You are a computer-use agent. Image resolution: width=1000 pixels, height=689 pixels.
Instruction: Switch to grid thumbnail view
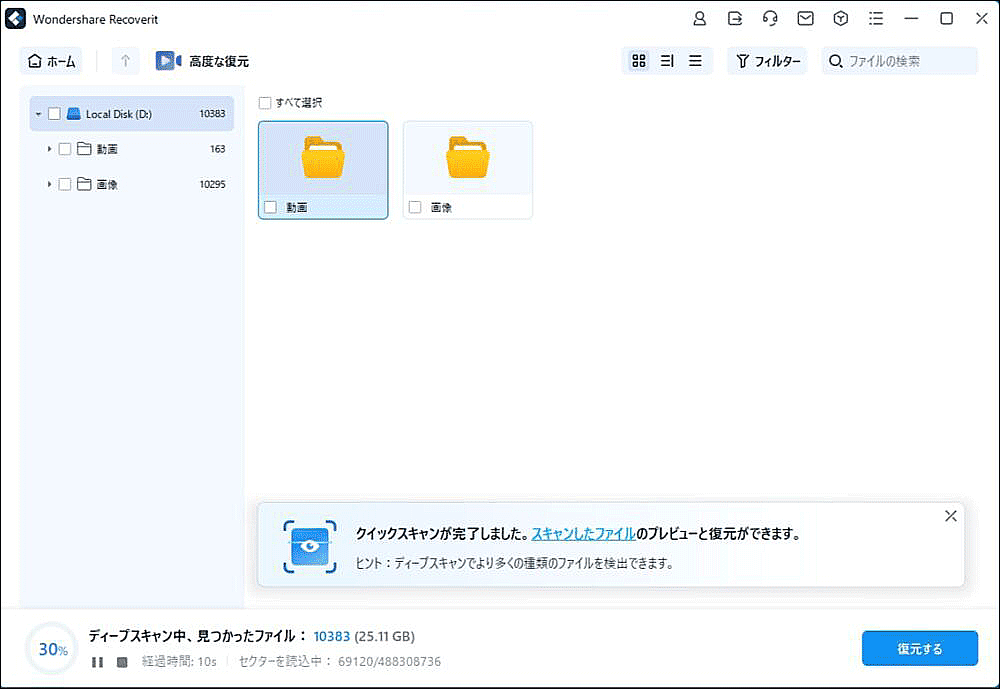(638, 61)
